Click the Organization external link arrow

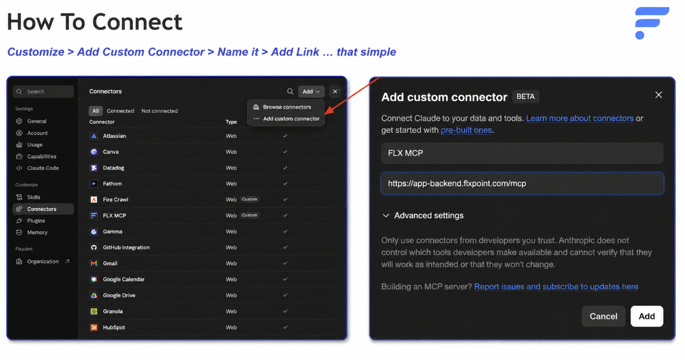coord(67,261)
